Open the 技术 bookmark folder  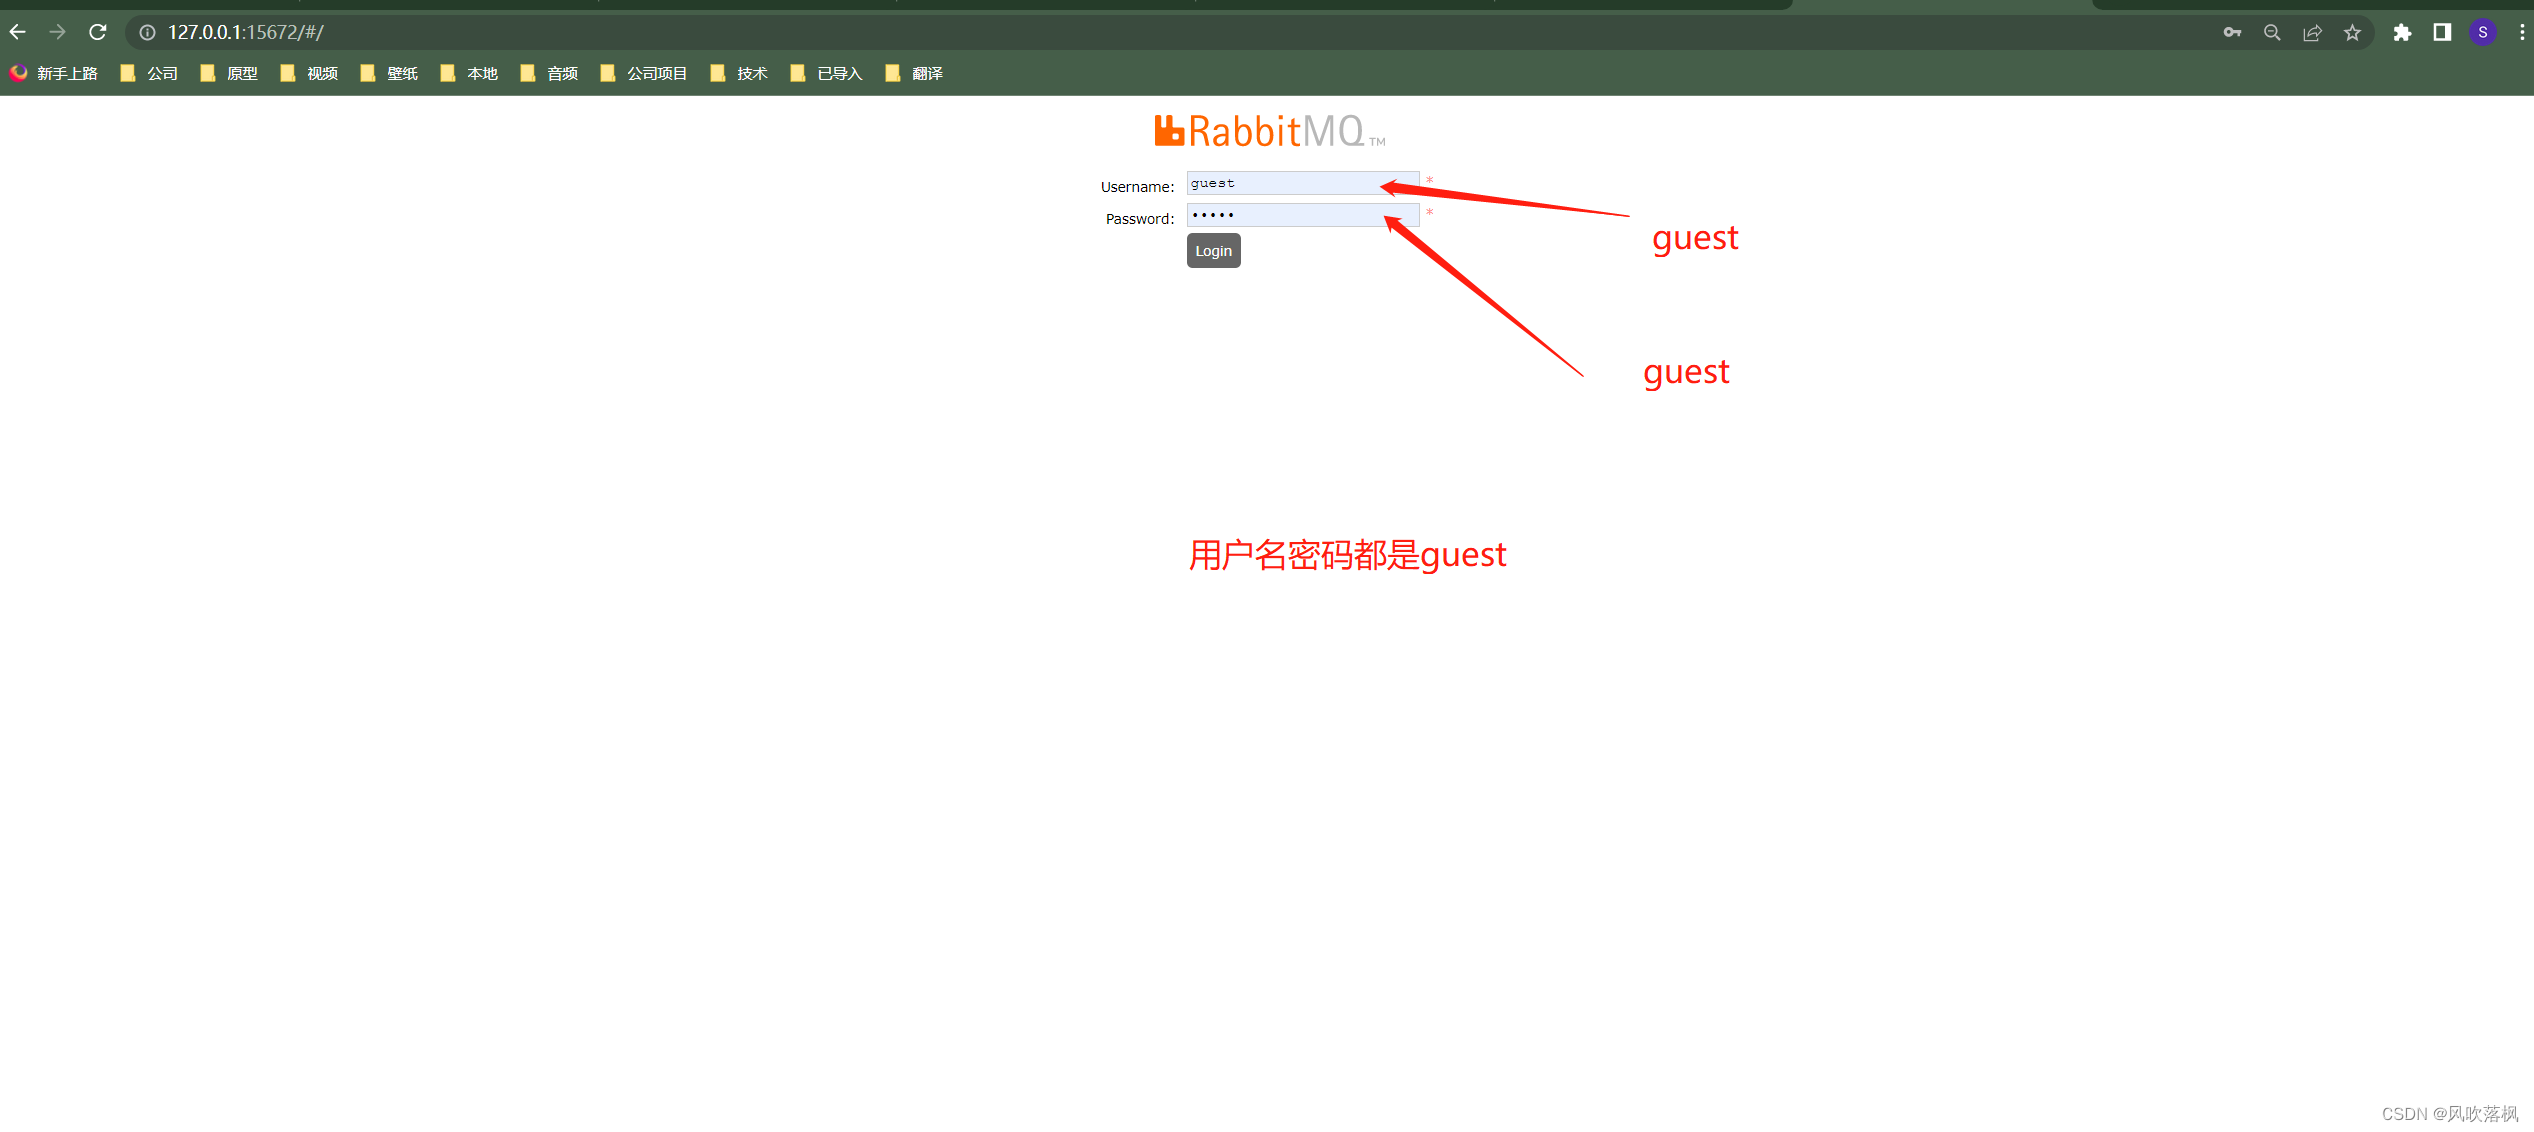(739, 73)
